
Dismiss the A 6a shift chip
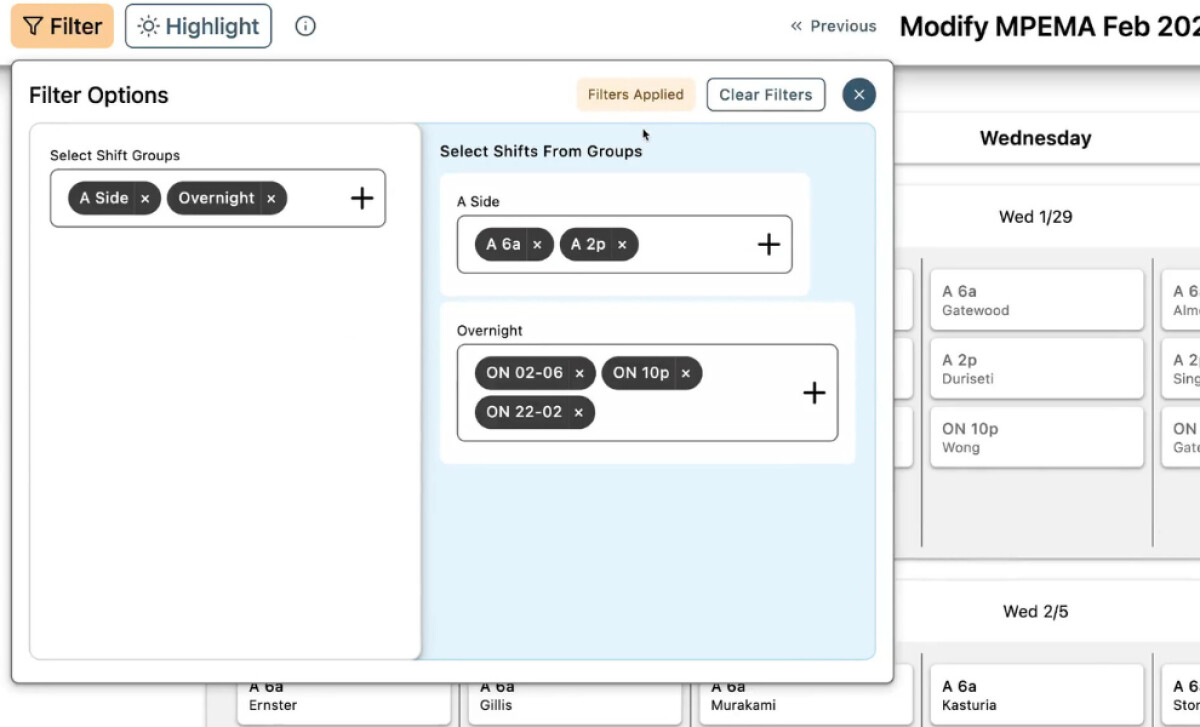click(x=537, y=244)
